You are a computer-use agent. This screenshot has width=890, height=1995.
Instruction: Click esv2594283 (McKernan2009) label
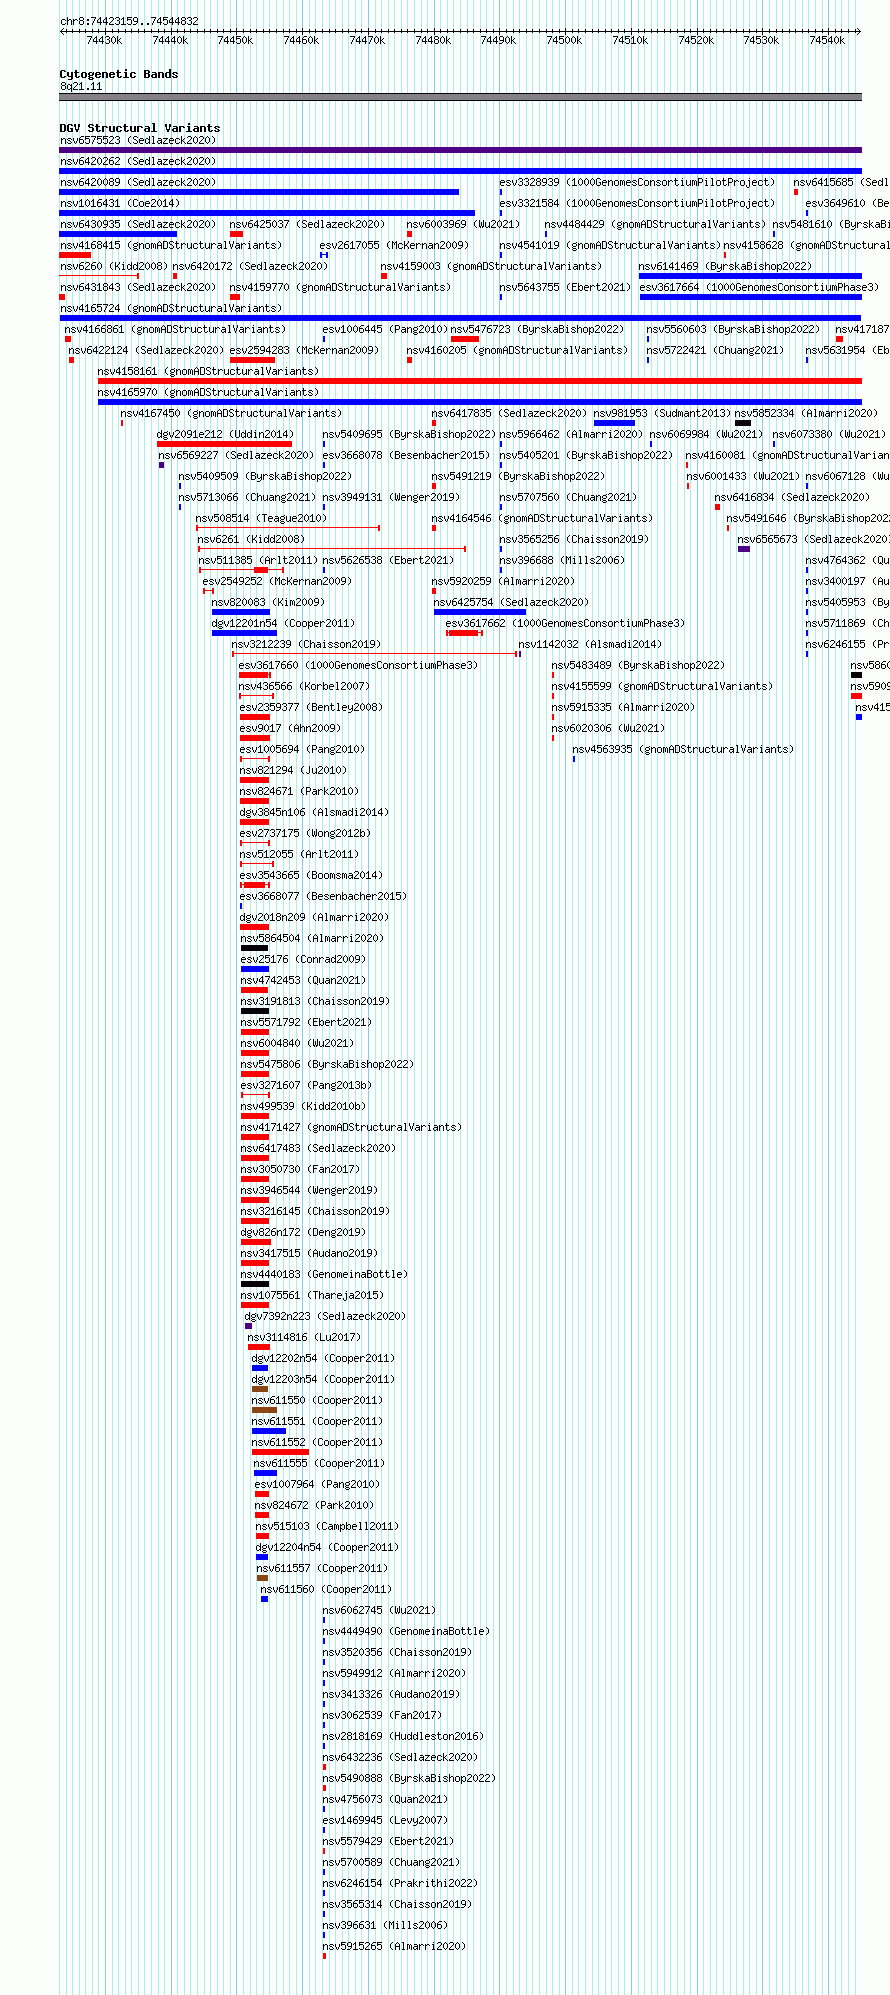304,350
